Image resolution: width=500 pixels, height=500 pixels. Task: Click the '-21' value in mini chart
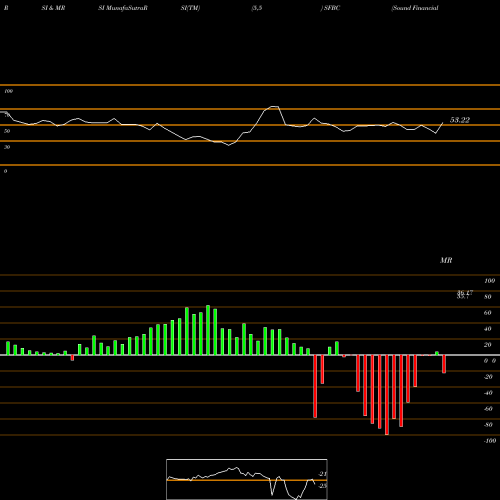coord(322,474)
